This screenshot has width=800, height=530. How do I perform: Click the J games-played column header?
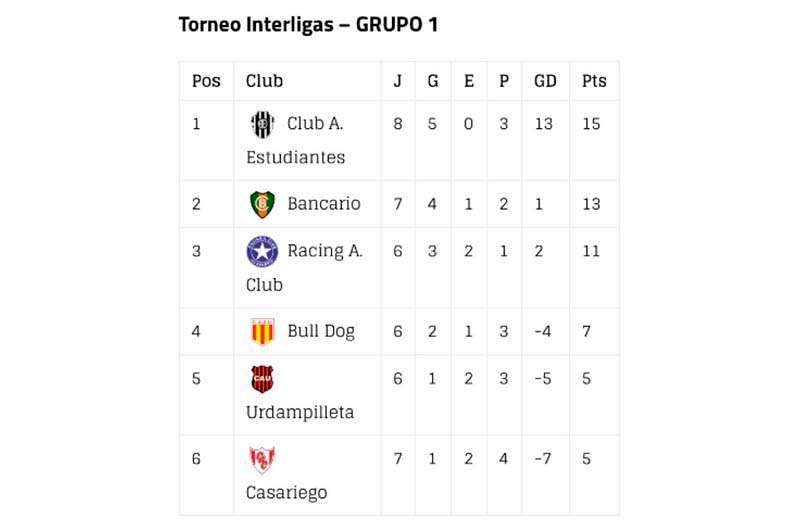(x=397, y=81)
